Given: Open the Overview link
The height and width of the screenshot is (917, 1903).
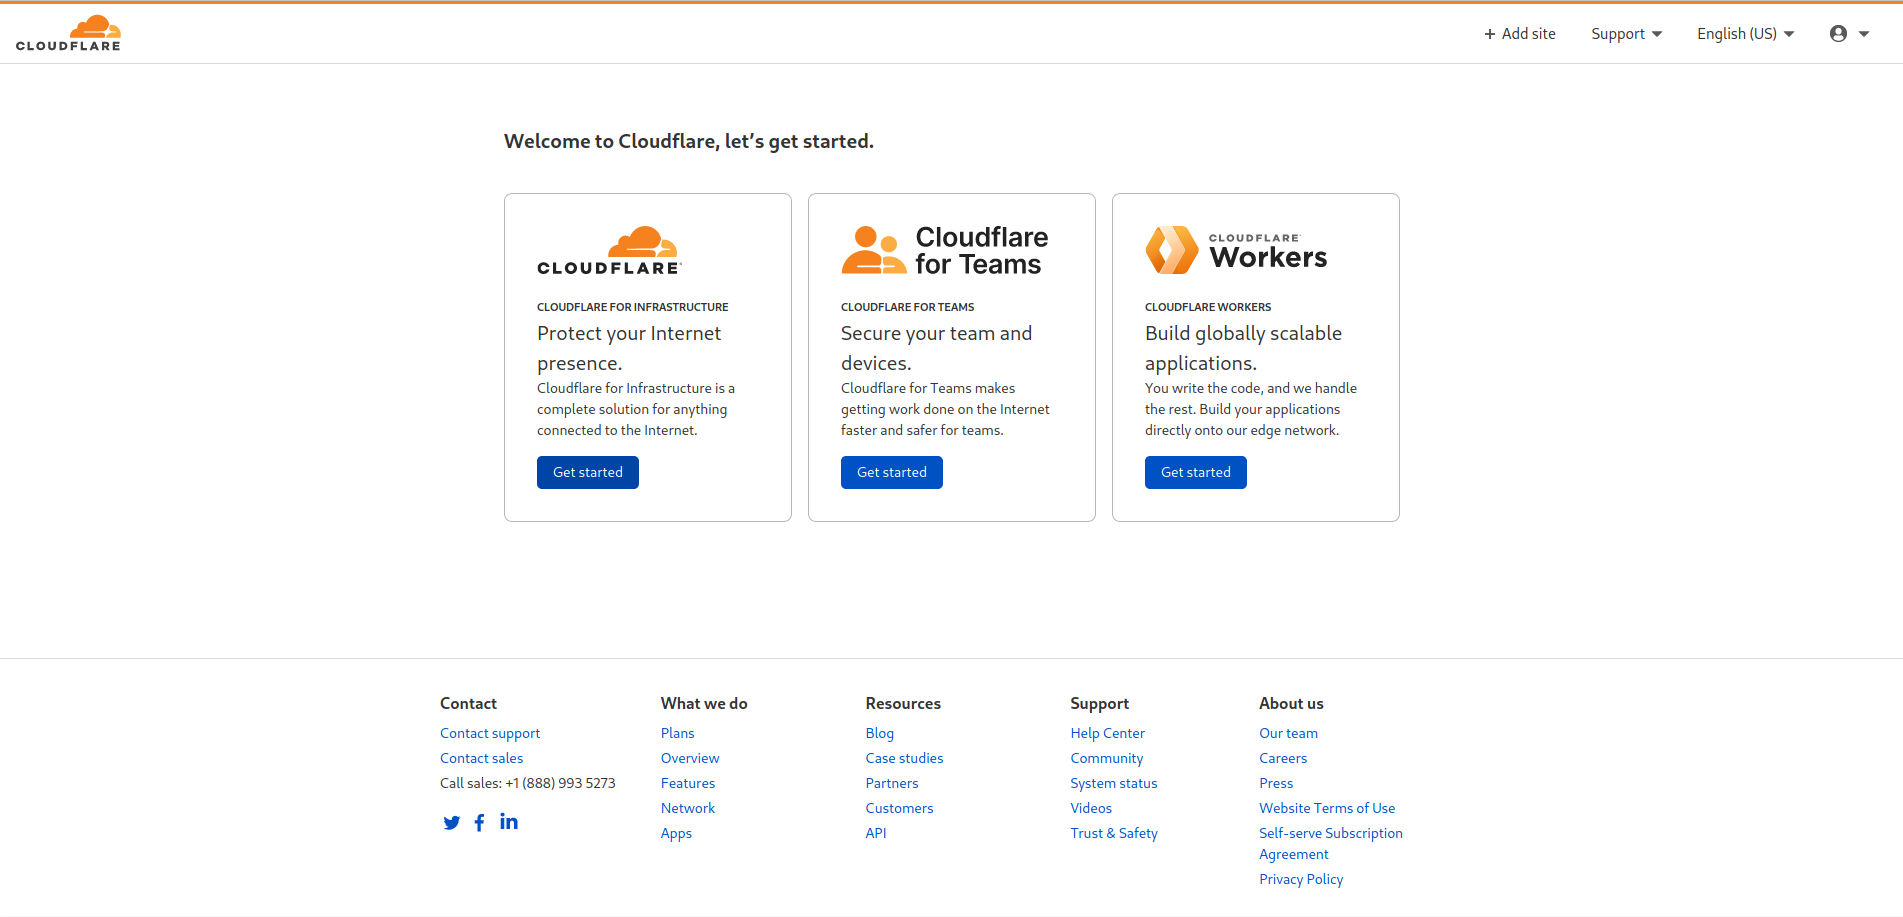Looking at the screenshot, I should [x=690, y=758].
